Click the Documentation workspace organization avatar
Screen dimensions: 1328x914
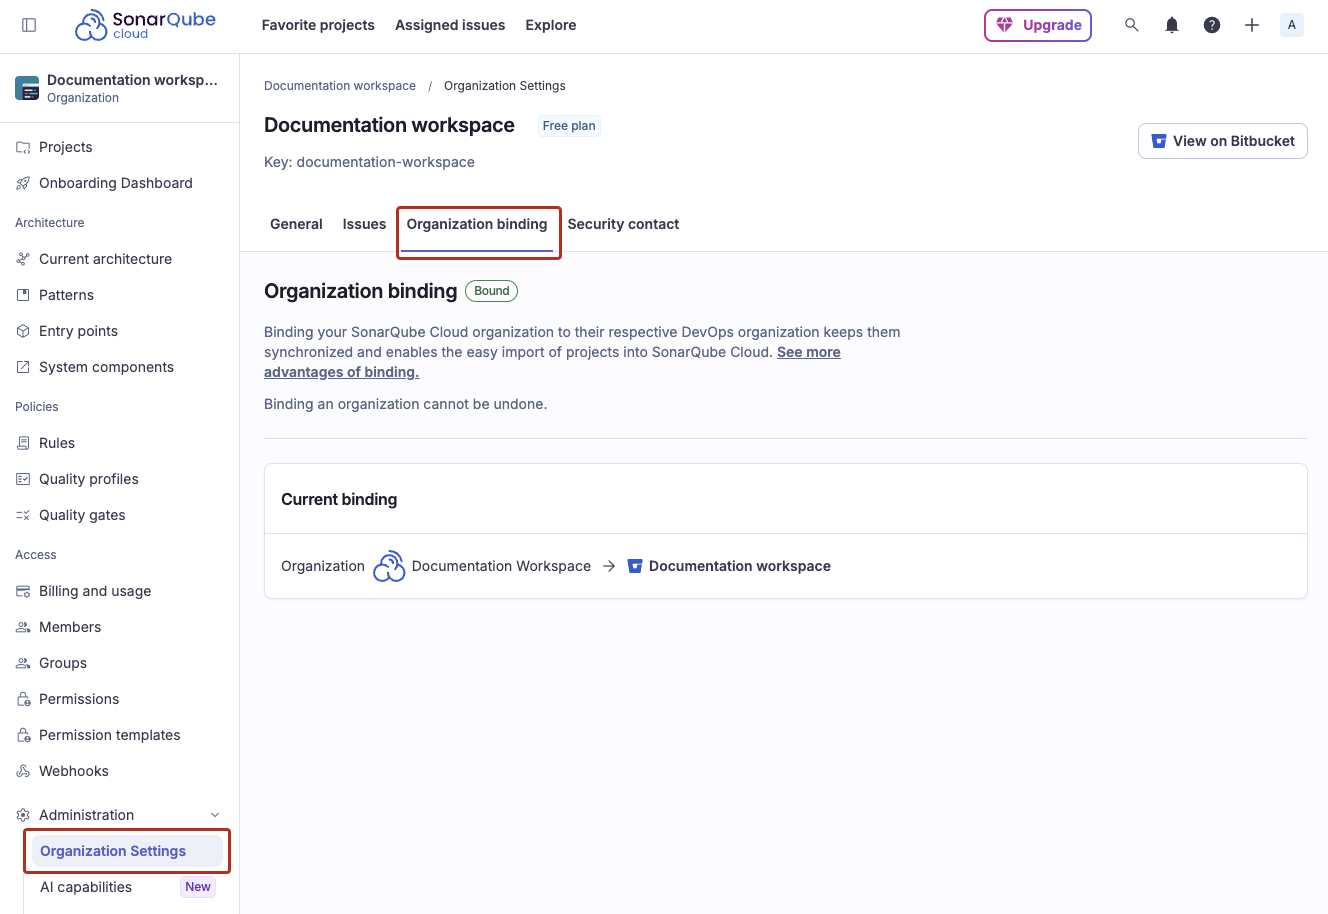(x=27, y=88)
